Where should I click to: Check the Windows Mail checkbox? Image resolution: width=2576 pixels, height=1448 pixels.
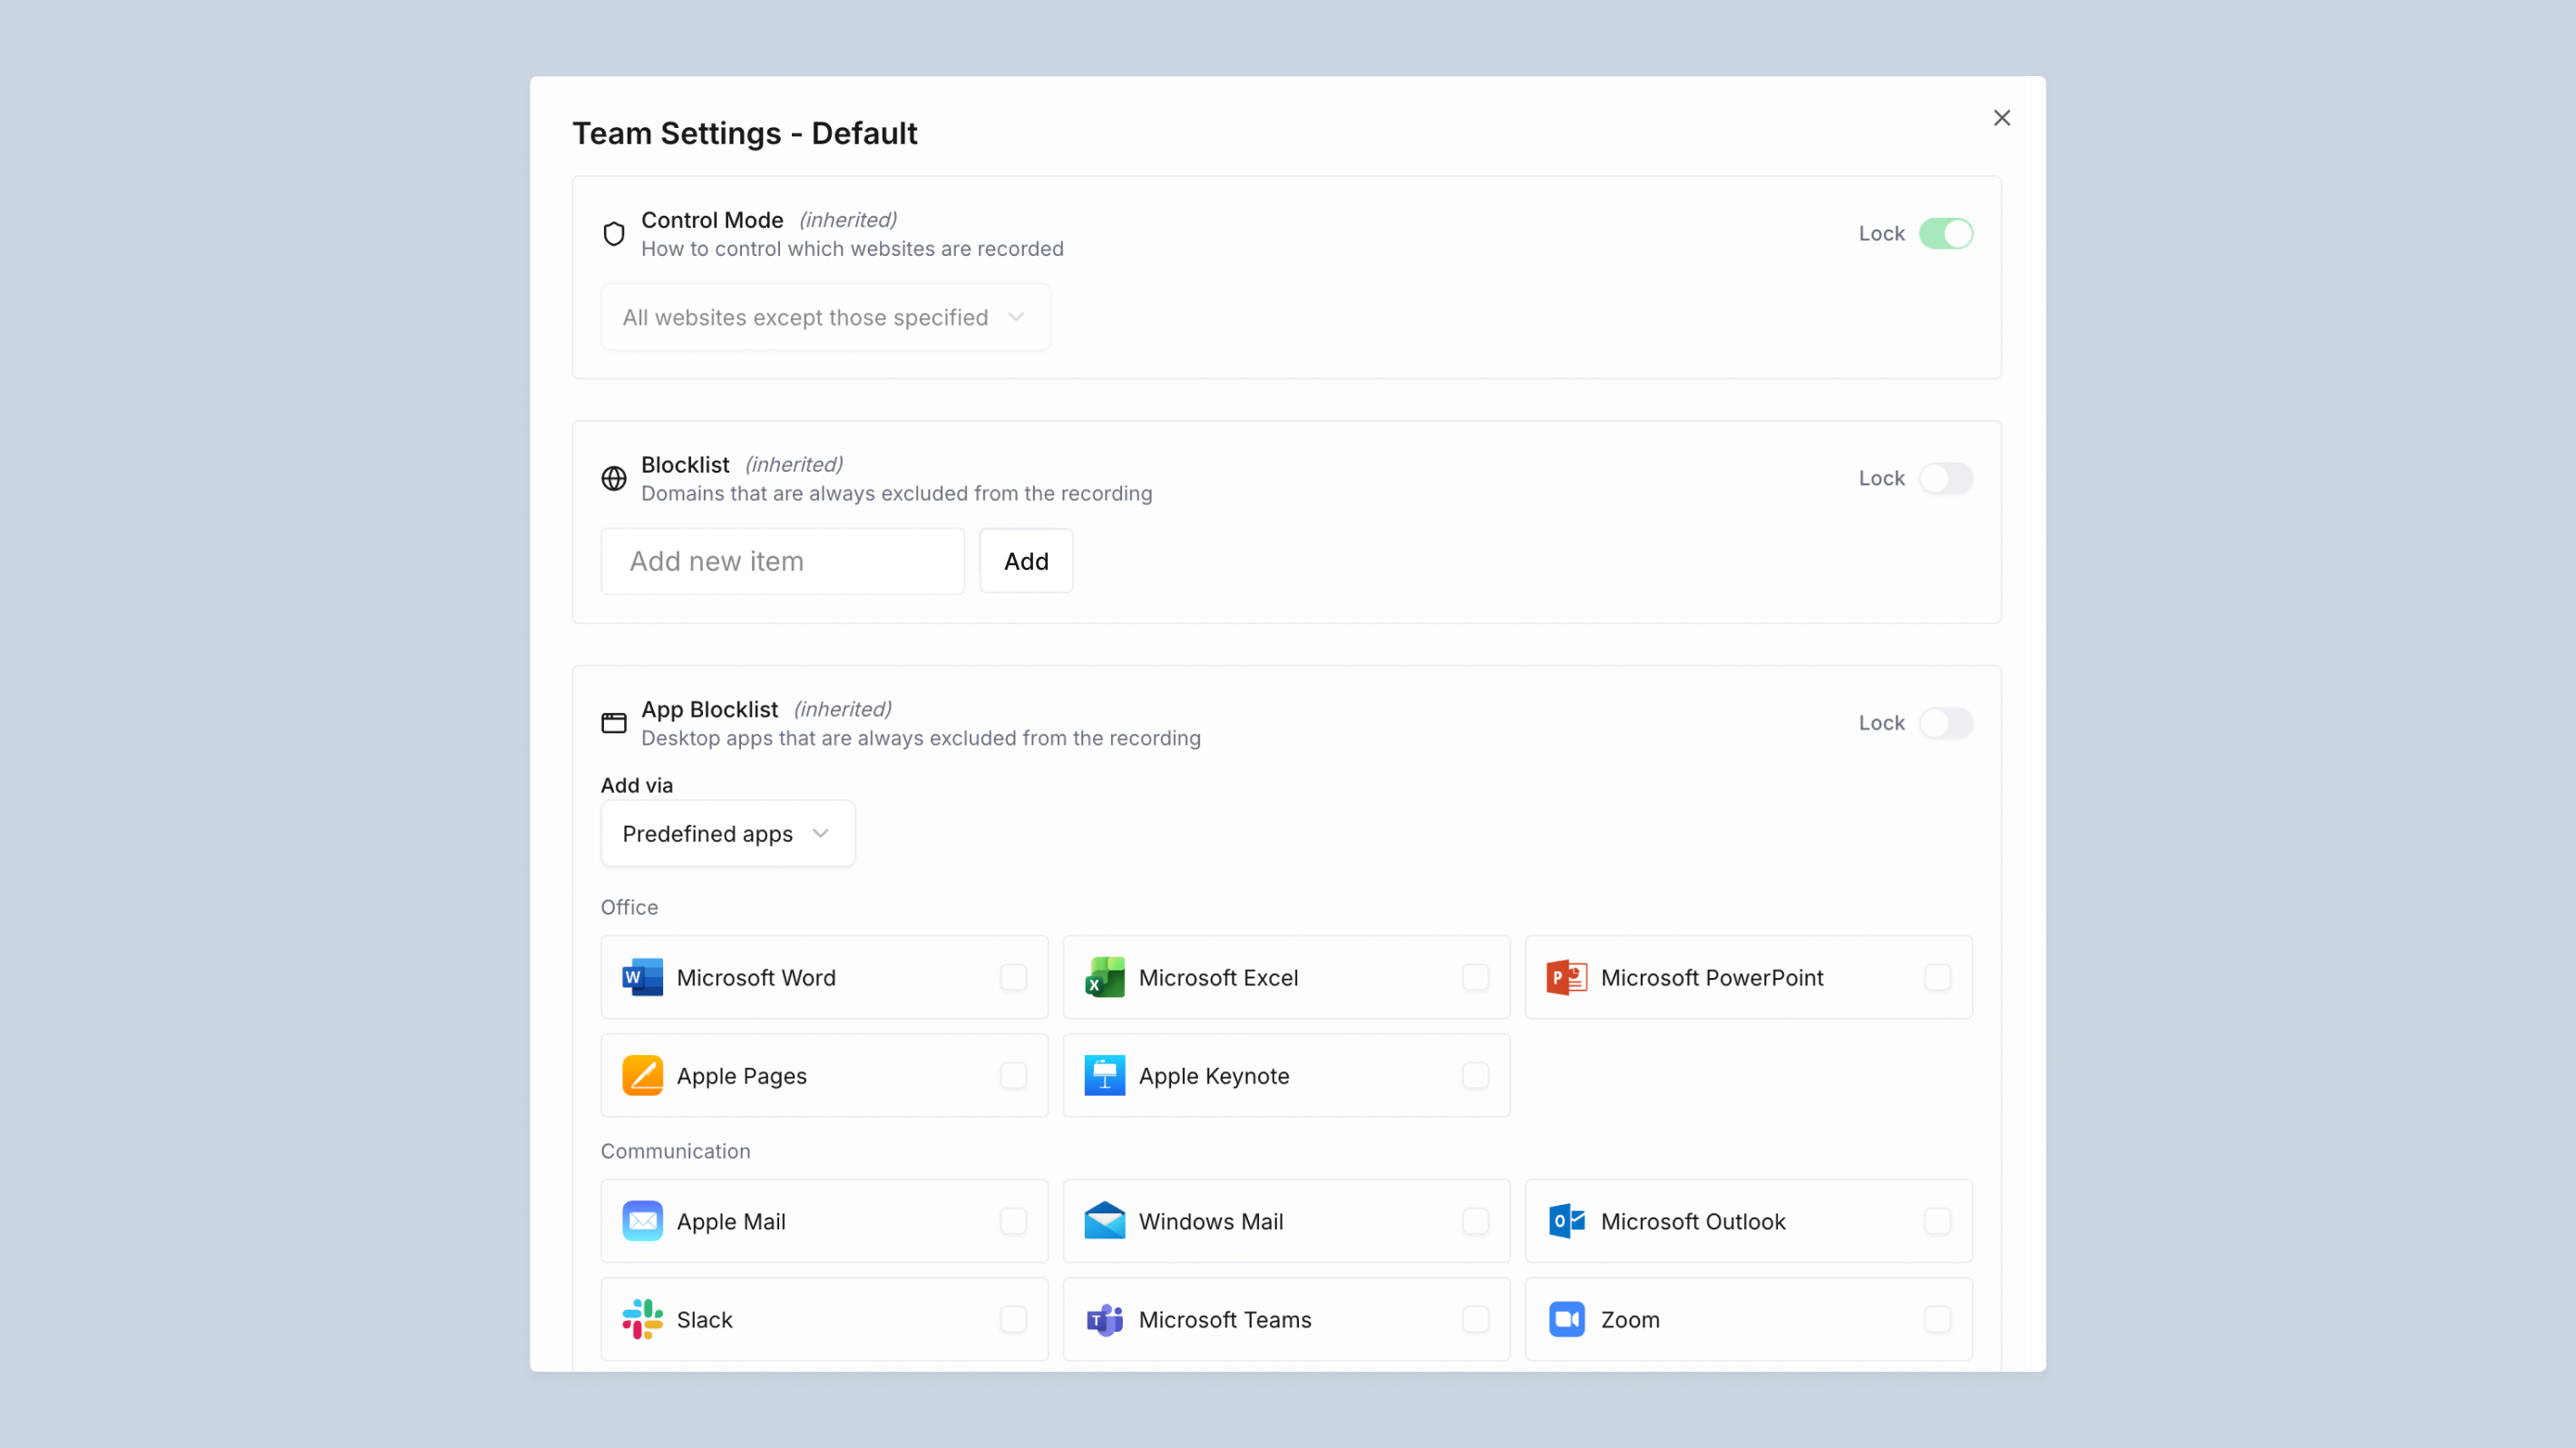1475,1221
